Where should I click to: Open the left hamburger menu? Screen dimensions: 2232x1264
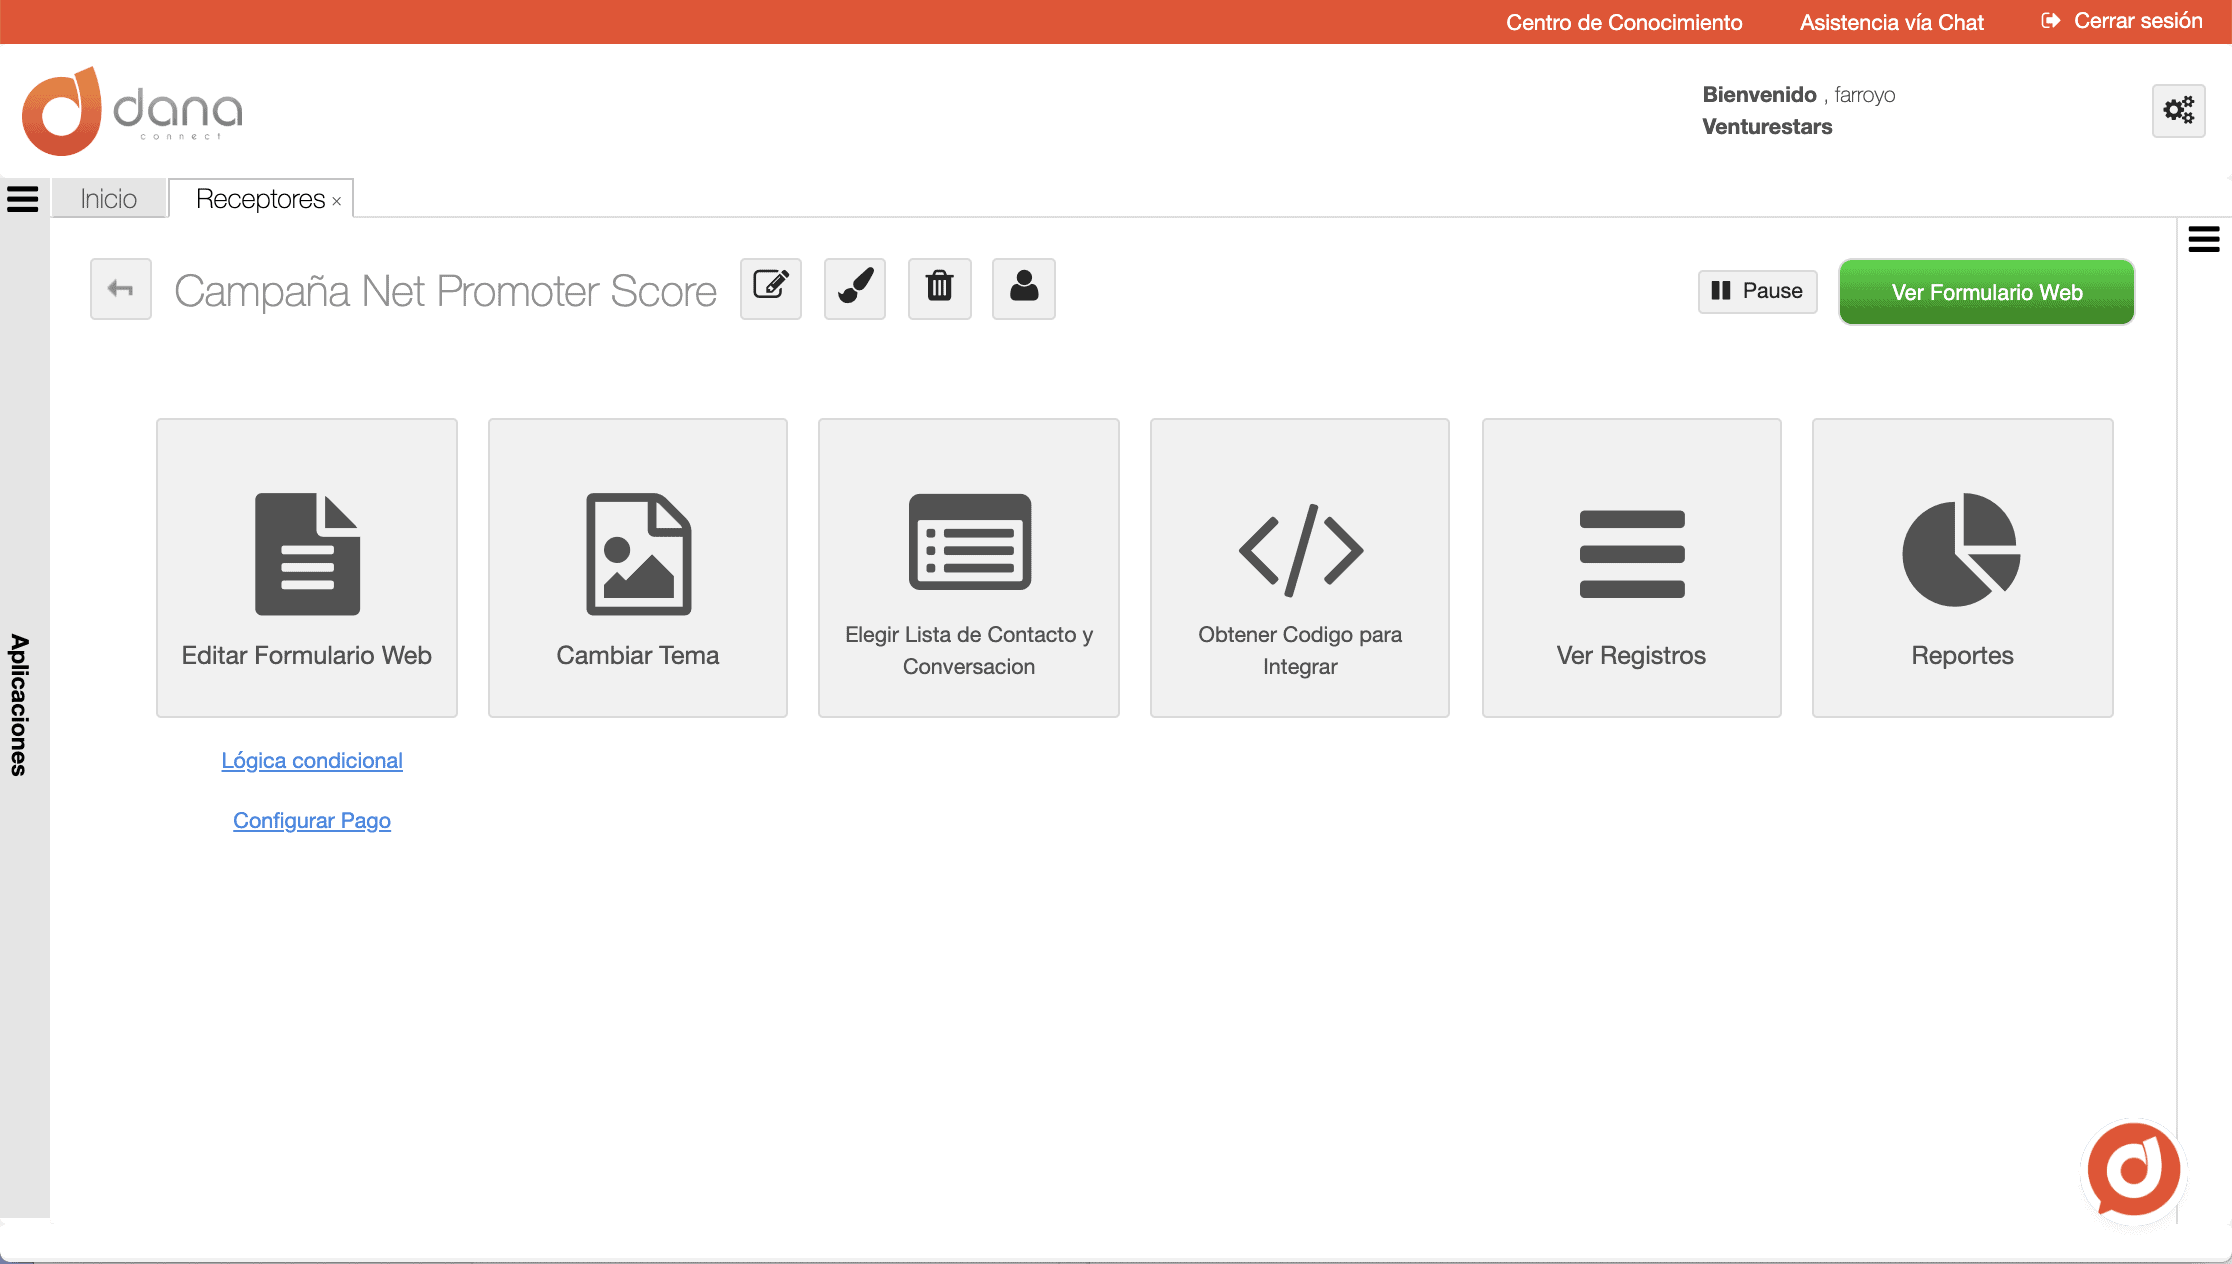22,199
